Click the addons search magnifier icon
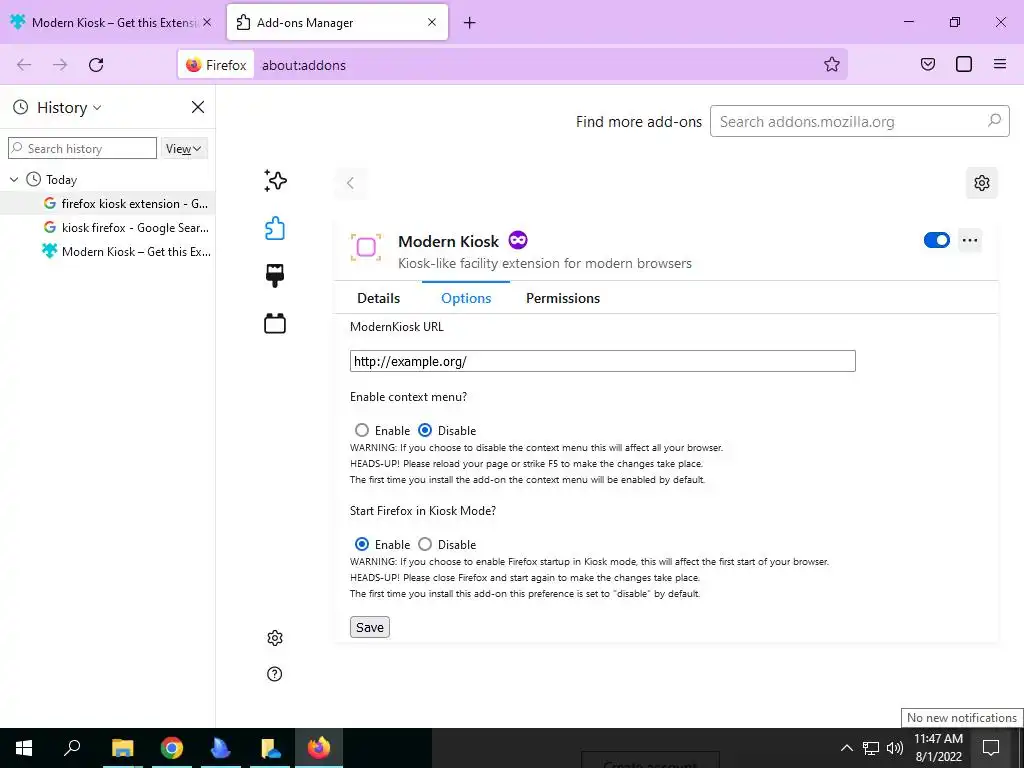This screenshot has width=1024, height=768. (x=994, y=121)
